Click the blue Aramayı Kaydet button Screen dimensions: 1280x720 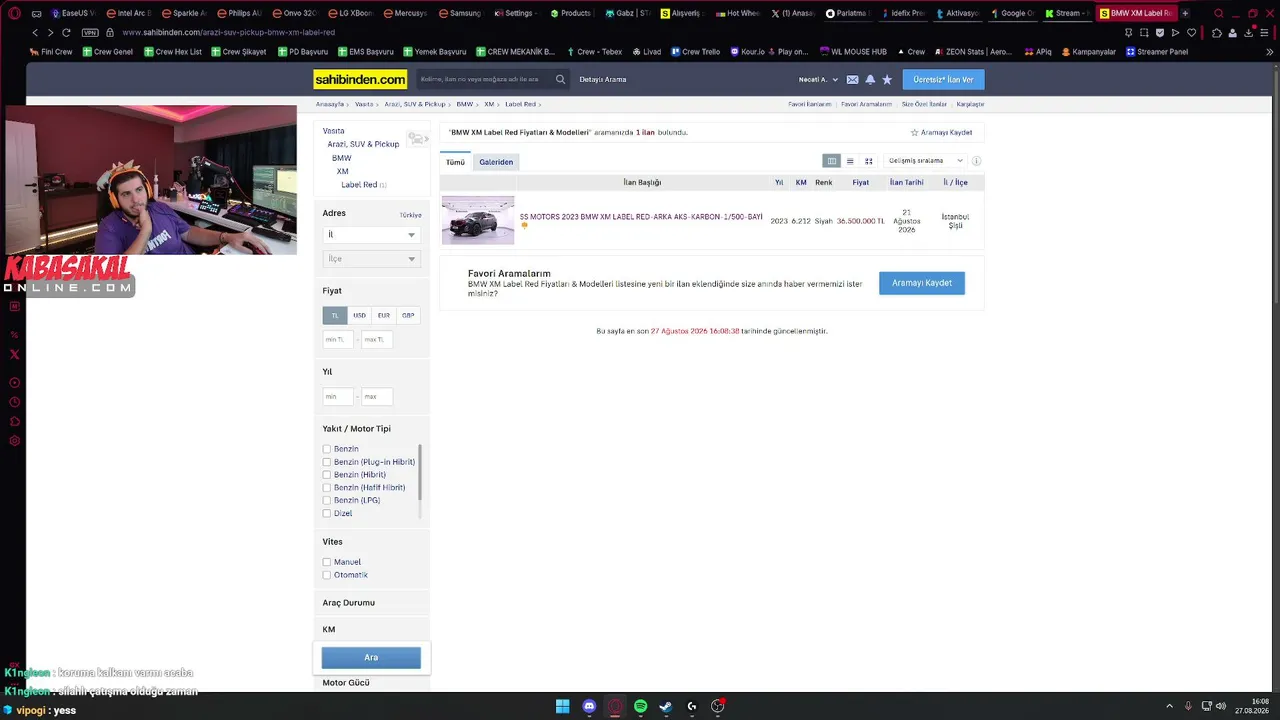coord(922,283)
